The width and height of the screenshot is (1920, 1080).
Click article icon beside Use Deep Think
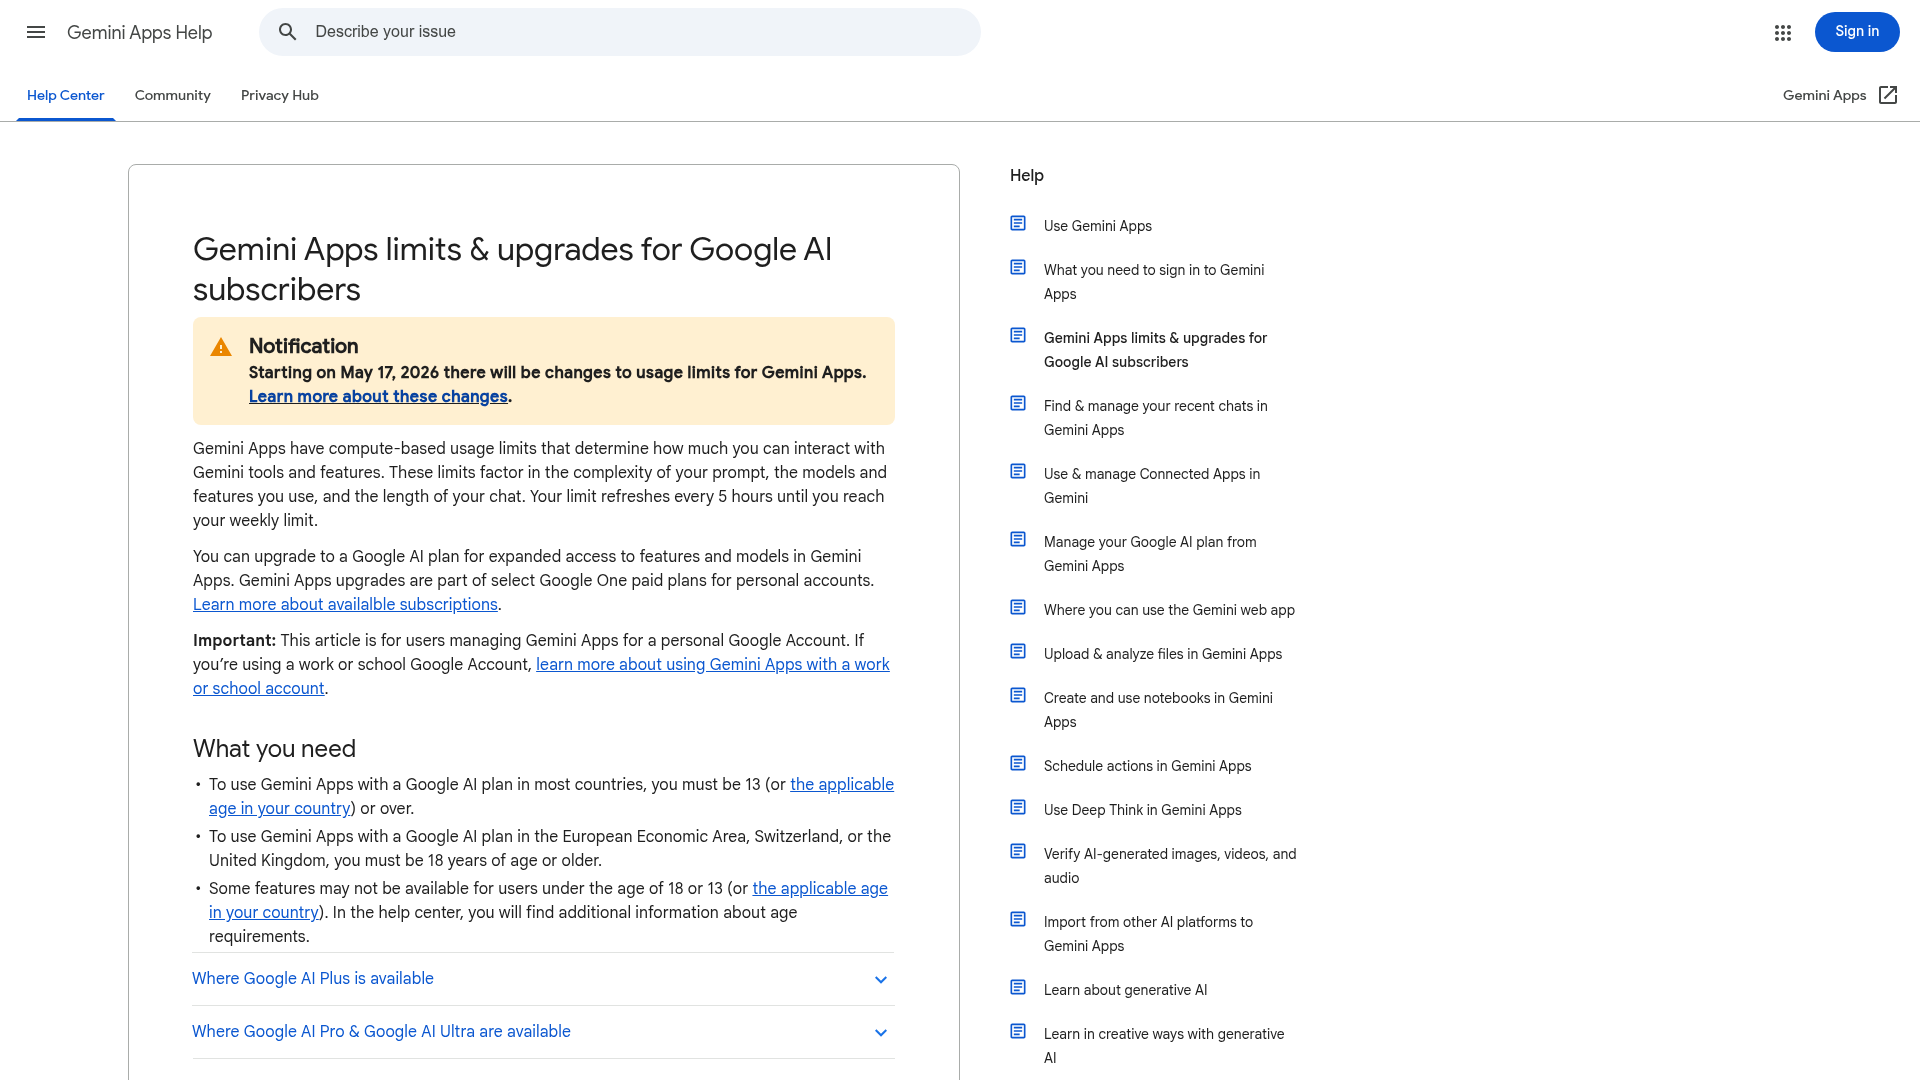tap(1018, 807)
